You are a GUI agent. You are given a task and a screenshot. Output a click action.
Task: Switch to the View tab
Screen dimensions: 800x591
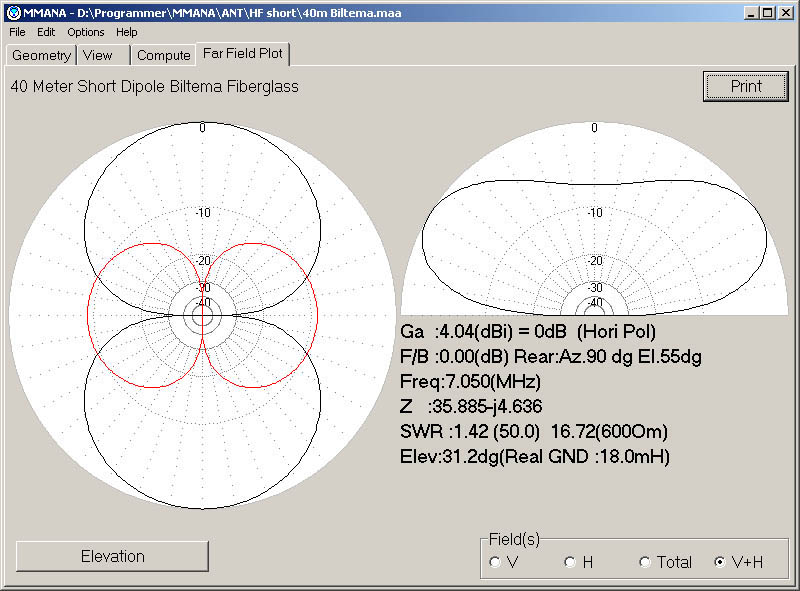click(104, 55)
